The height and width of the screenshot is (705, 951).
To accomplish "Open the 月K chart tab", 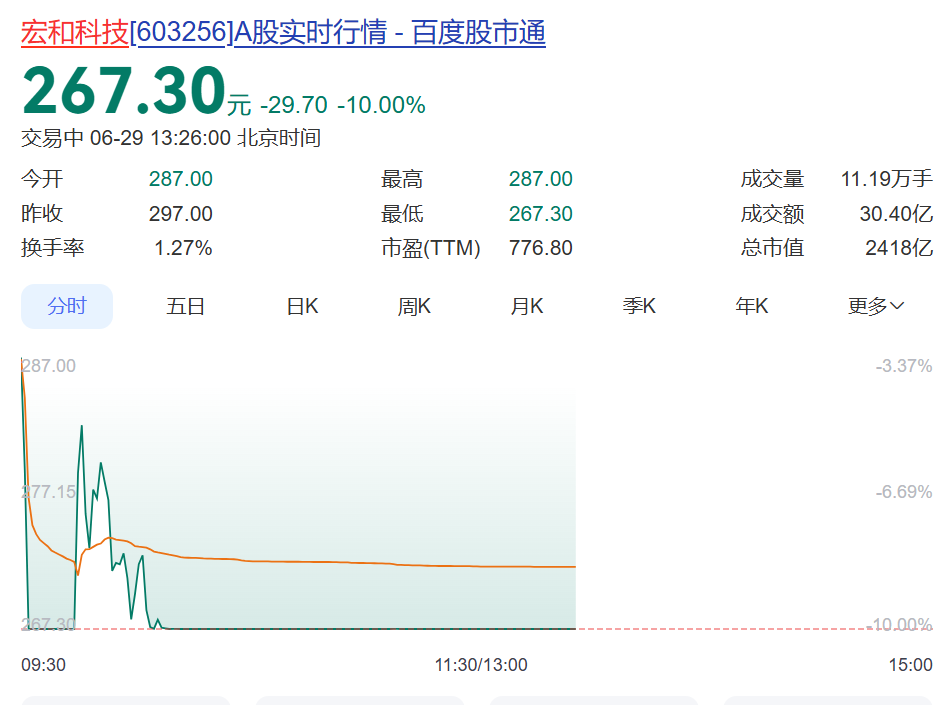I will pyautogui.click(x=526, y=306).
